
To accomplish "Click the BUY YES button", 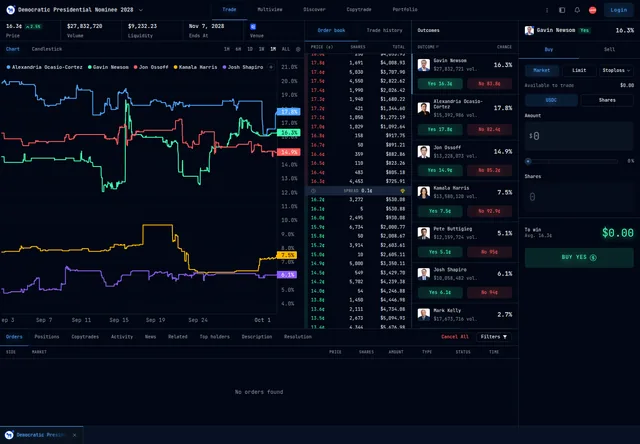I will 579,258.
